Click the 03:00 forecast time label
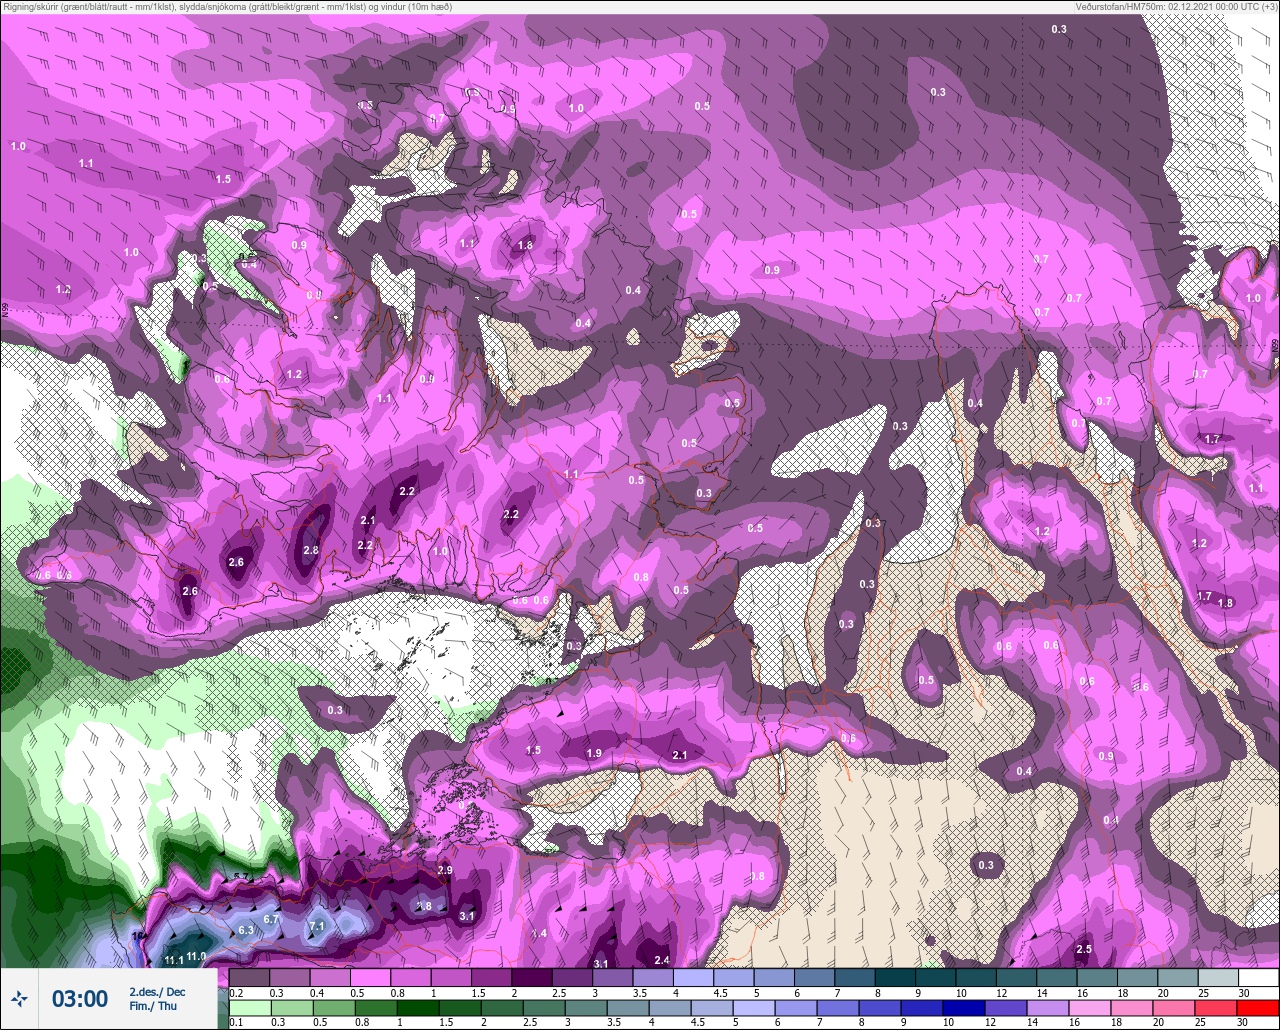Image resolution: width=1280 pixels, height=1030 pixels. [80, 998]
